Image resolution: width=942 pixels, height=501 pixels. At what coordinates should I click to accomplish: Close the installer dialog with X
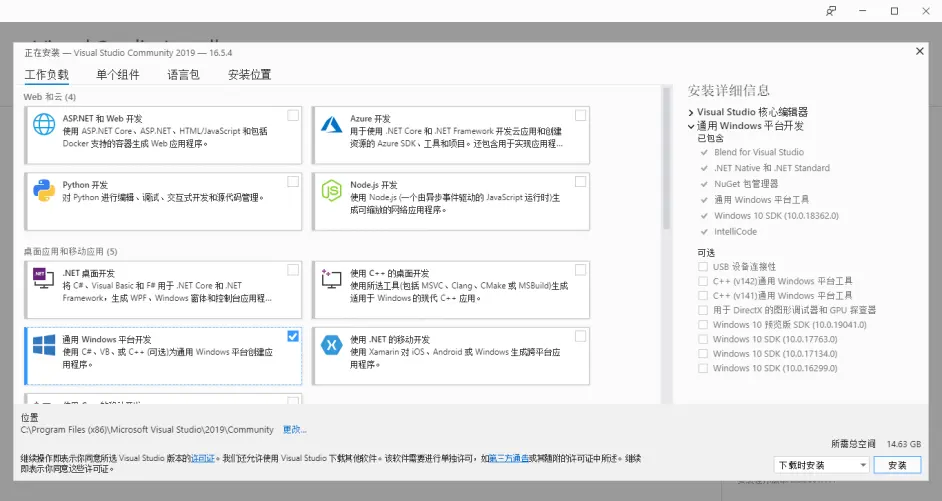(x=920, y=52)
